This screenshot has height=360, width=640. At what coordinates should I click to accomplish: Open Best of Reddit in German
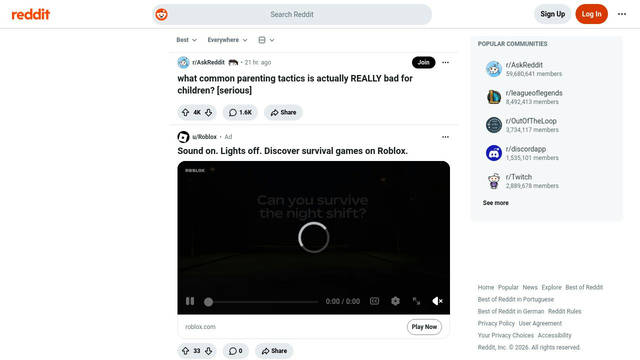click(511, 311)
